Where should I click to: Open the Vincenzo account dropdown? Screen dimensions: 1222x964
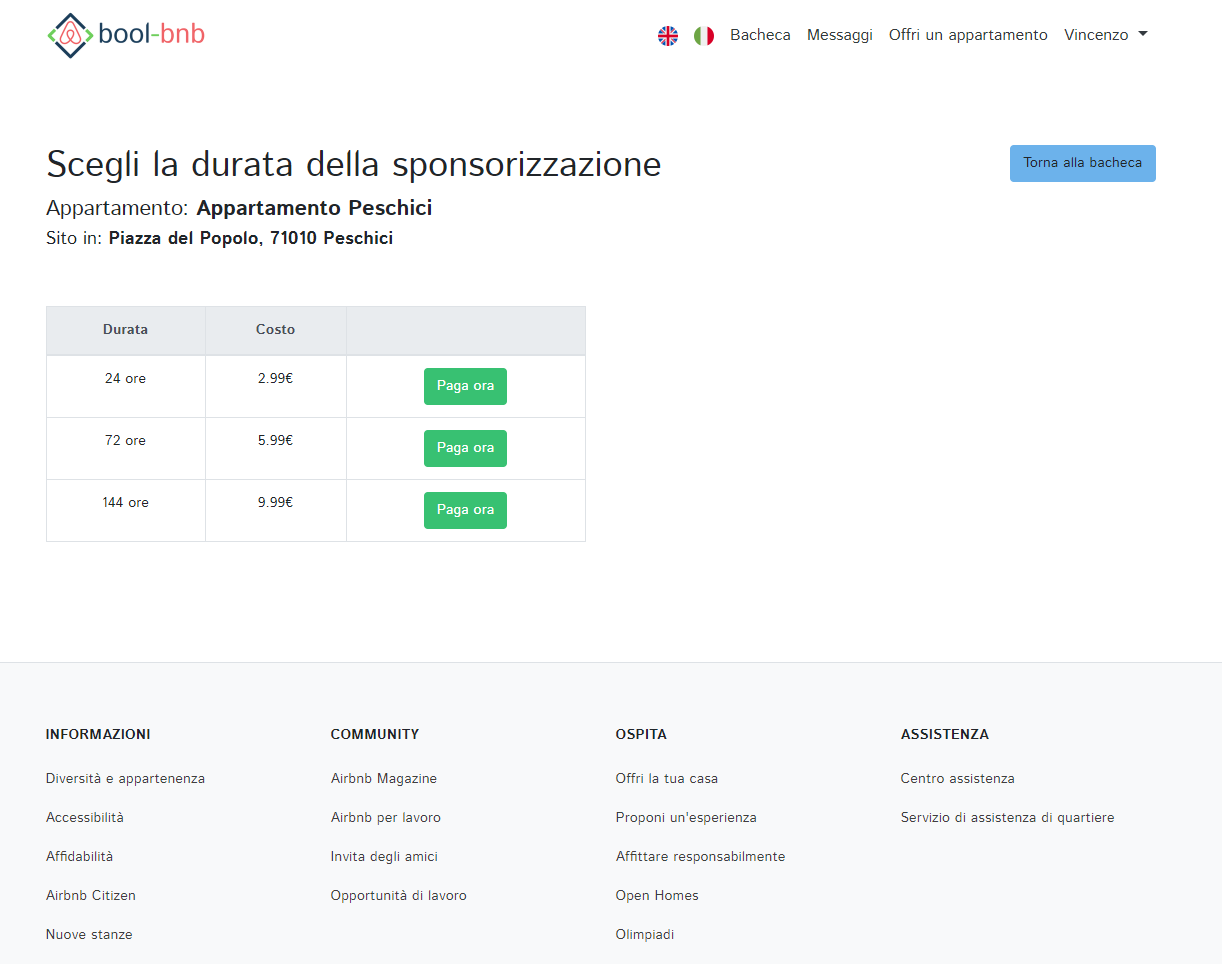pyautogui.click(x=1105, y=34)
